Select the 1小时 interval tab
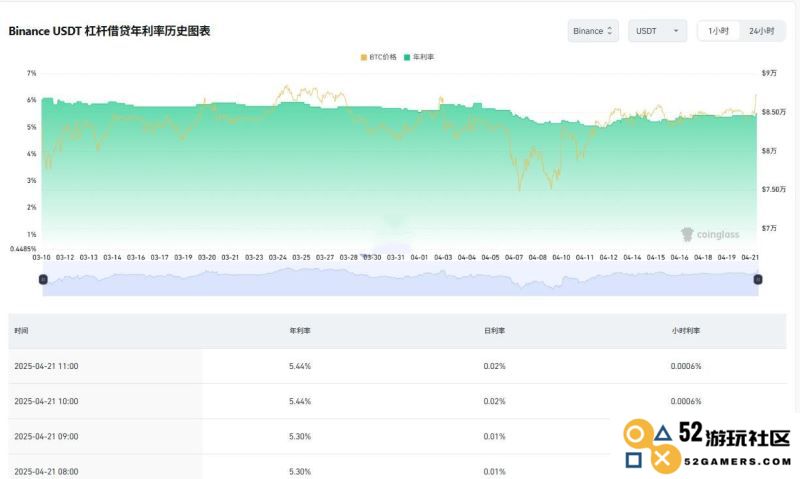The image size is (800, 479). [718, 31]
